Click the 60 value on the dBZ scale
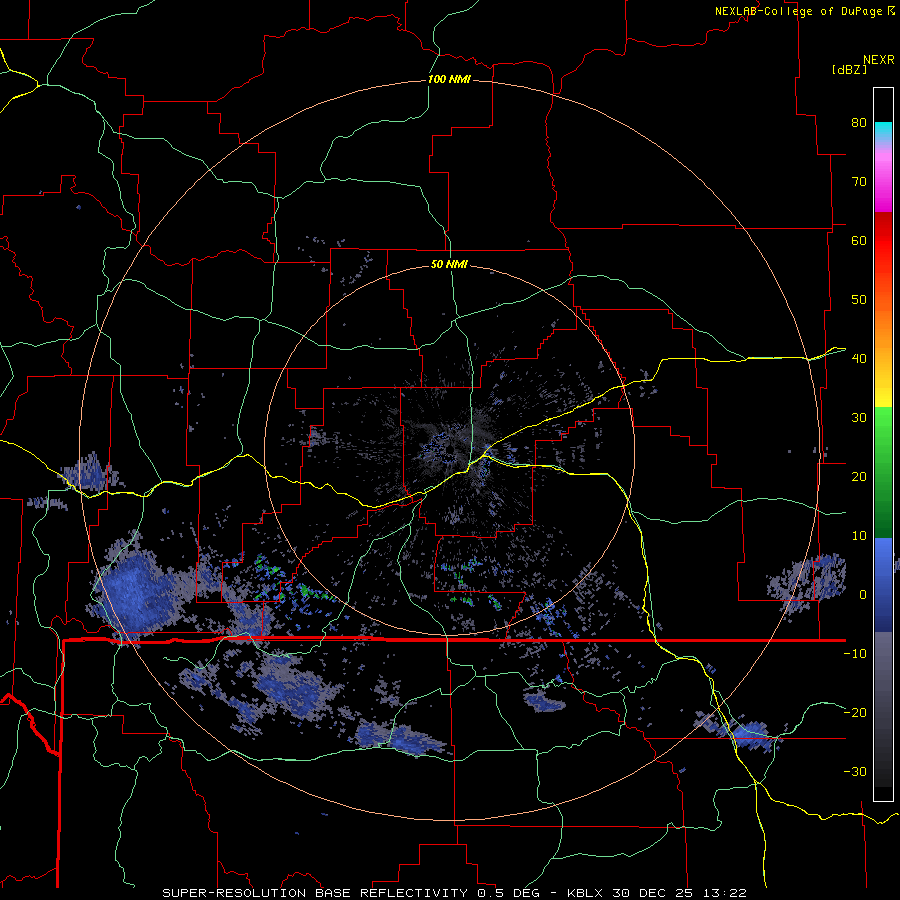The image size is (900, 900). coord(859,240)
